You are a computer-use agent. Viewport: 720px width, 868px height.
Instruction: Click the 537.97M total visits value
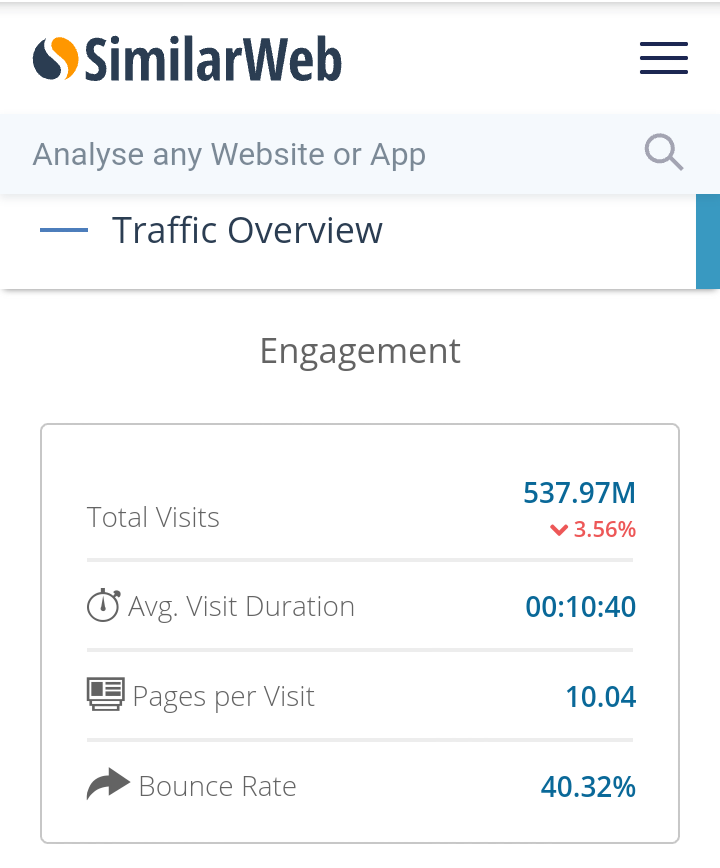coord(579,492)
